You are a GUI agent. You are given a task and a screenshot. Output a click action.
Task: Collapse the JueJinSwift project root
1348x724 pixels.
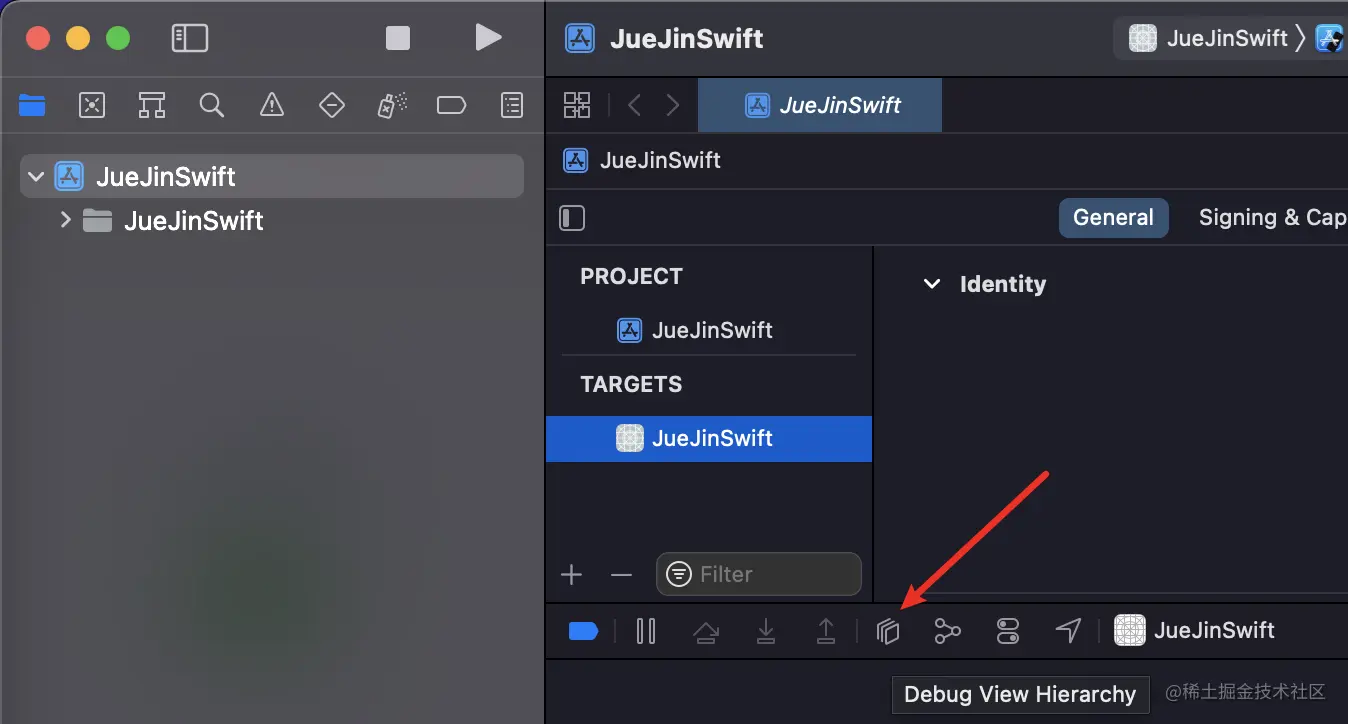click(36, 177)
